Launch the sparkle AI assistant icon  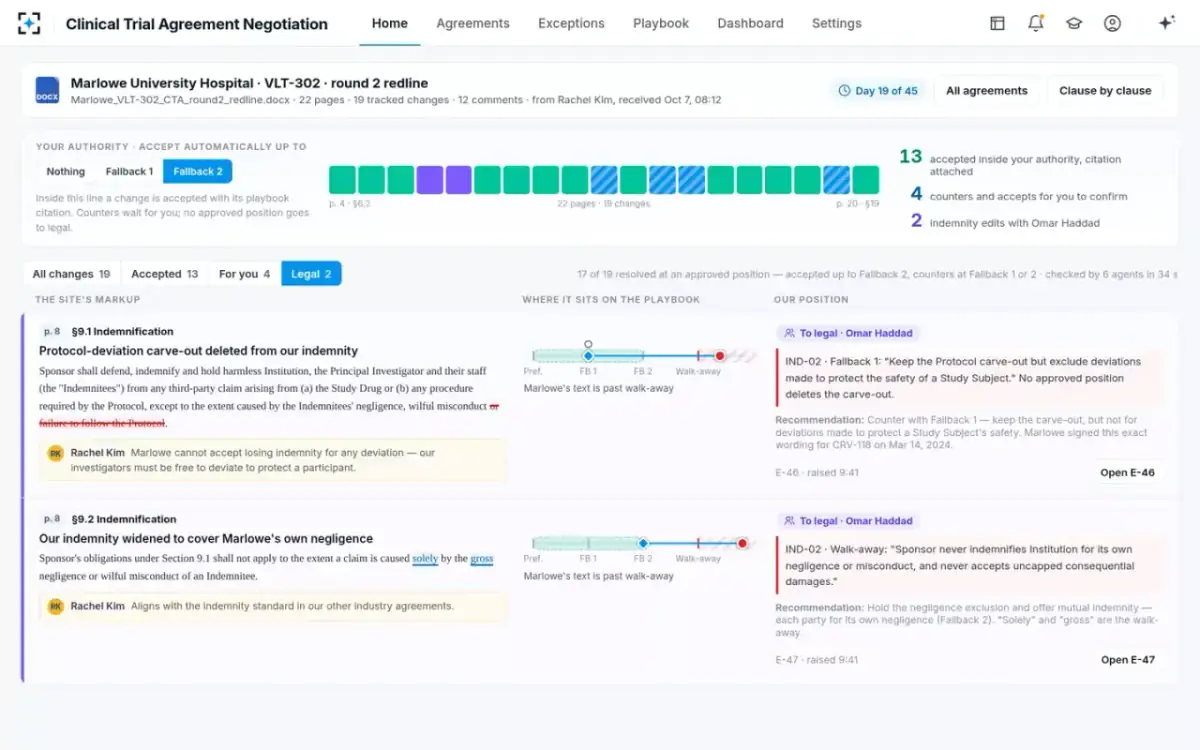1166,23
